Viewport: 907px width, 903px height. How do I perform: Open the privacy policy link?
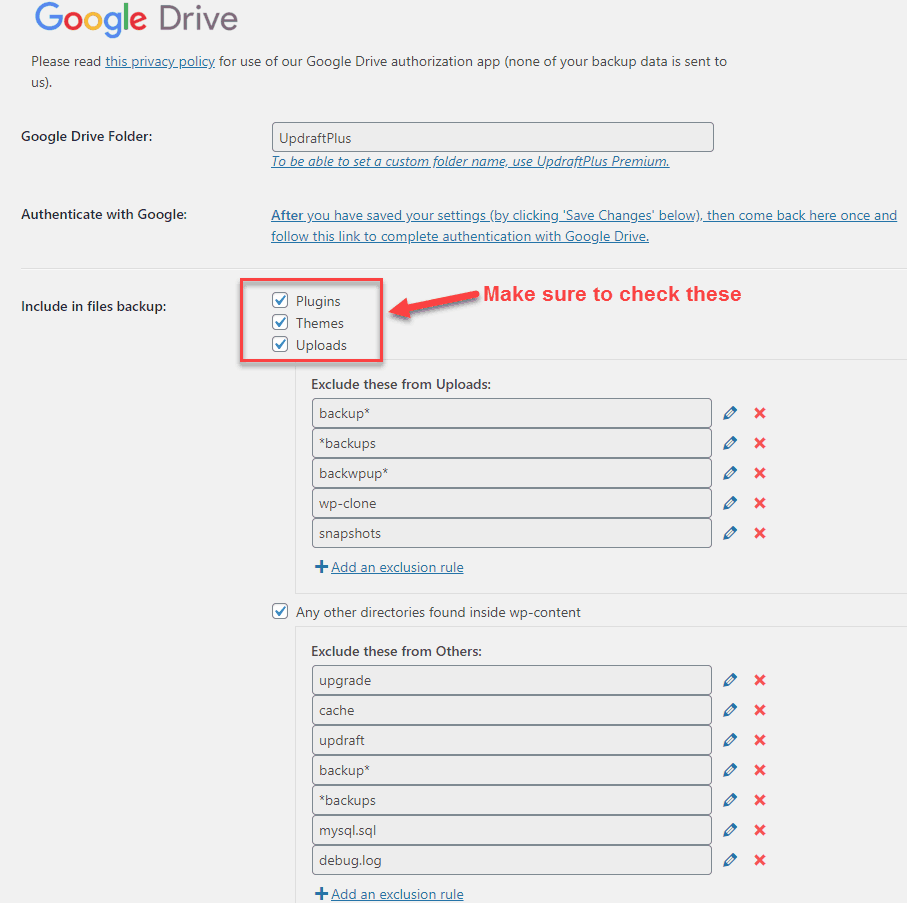pyautogui.click(x=160, y=61)
